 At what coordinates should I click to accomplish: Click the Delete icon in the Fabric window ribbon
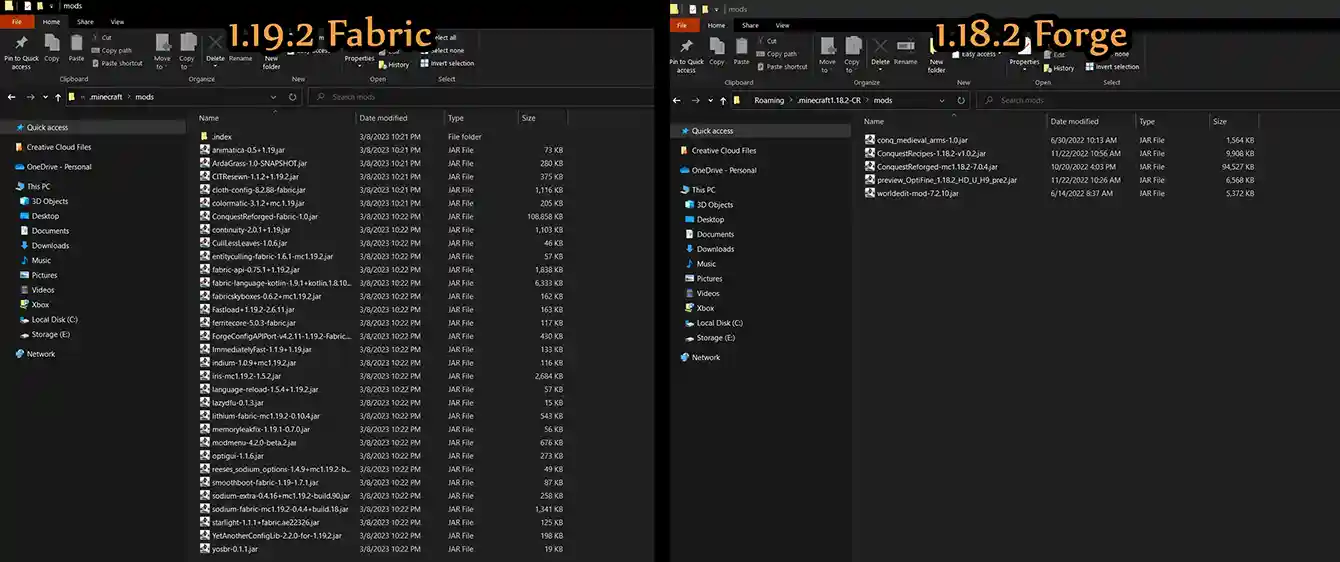click(215, 48)
